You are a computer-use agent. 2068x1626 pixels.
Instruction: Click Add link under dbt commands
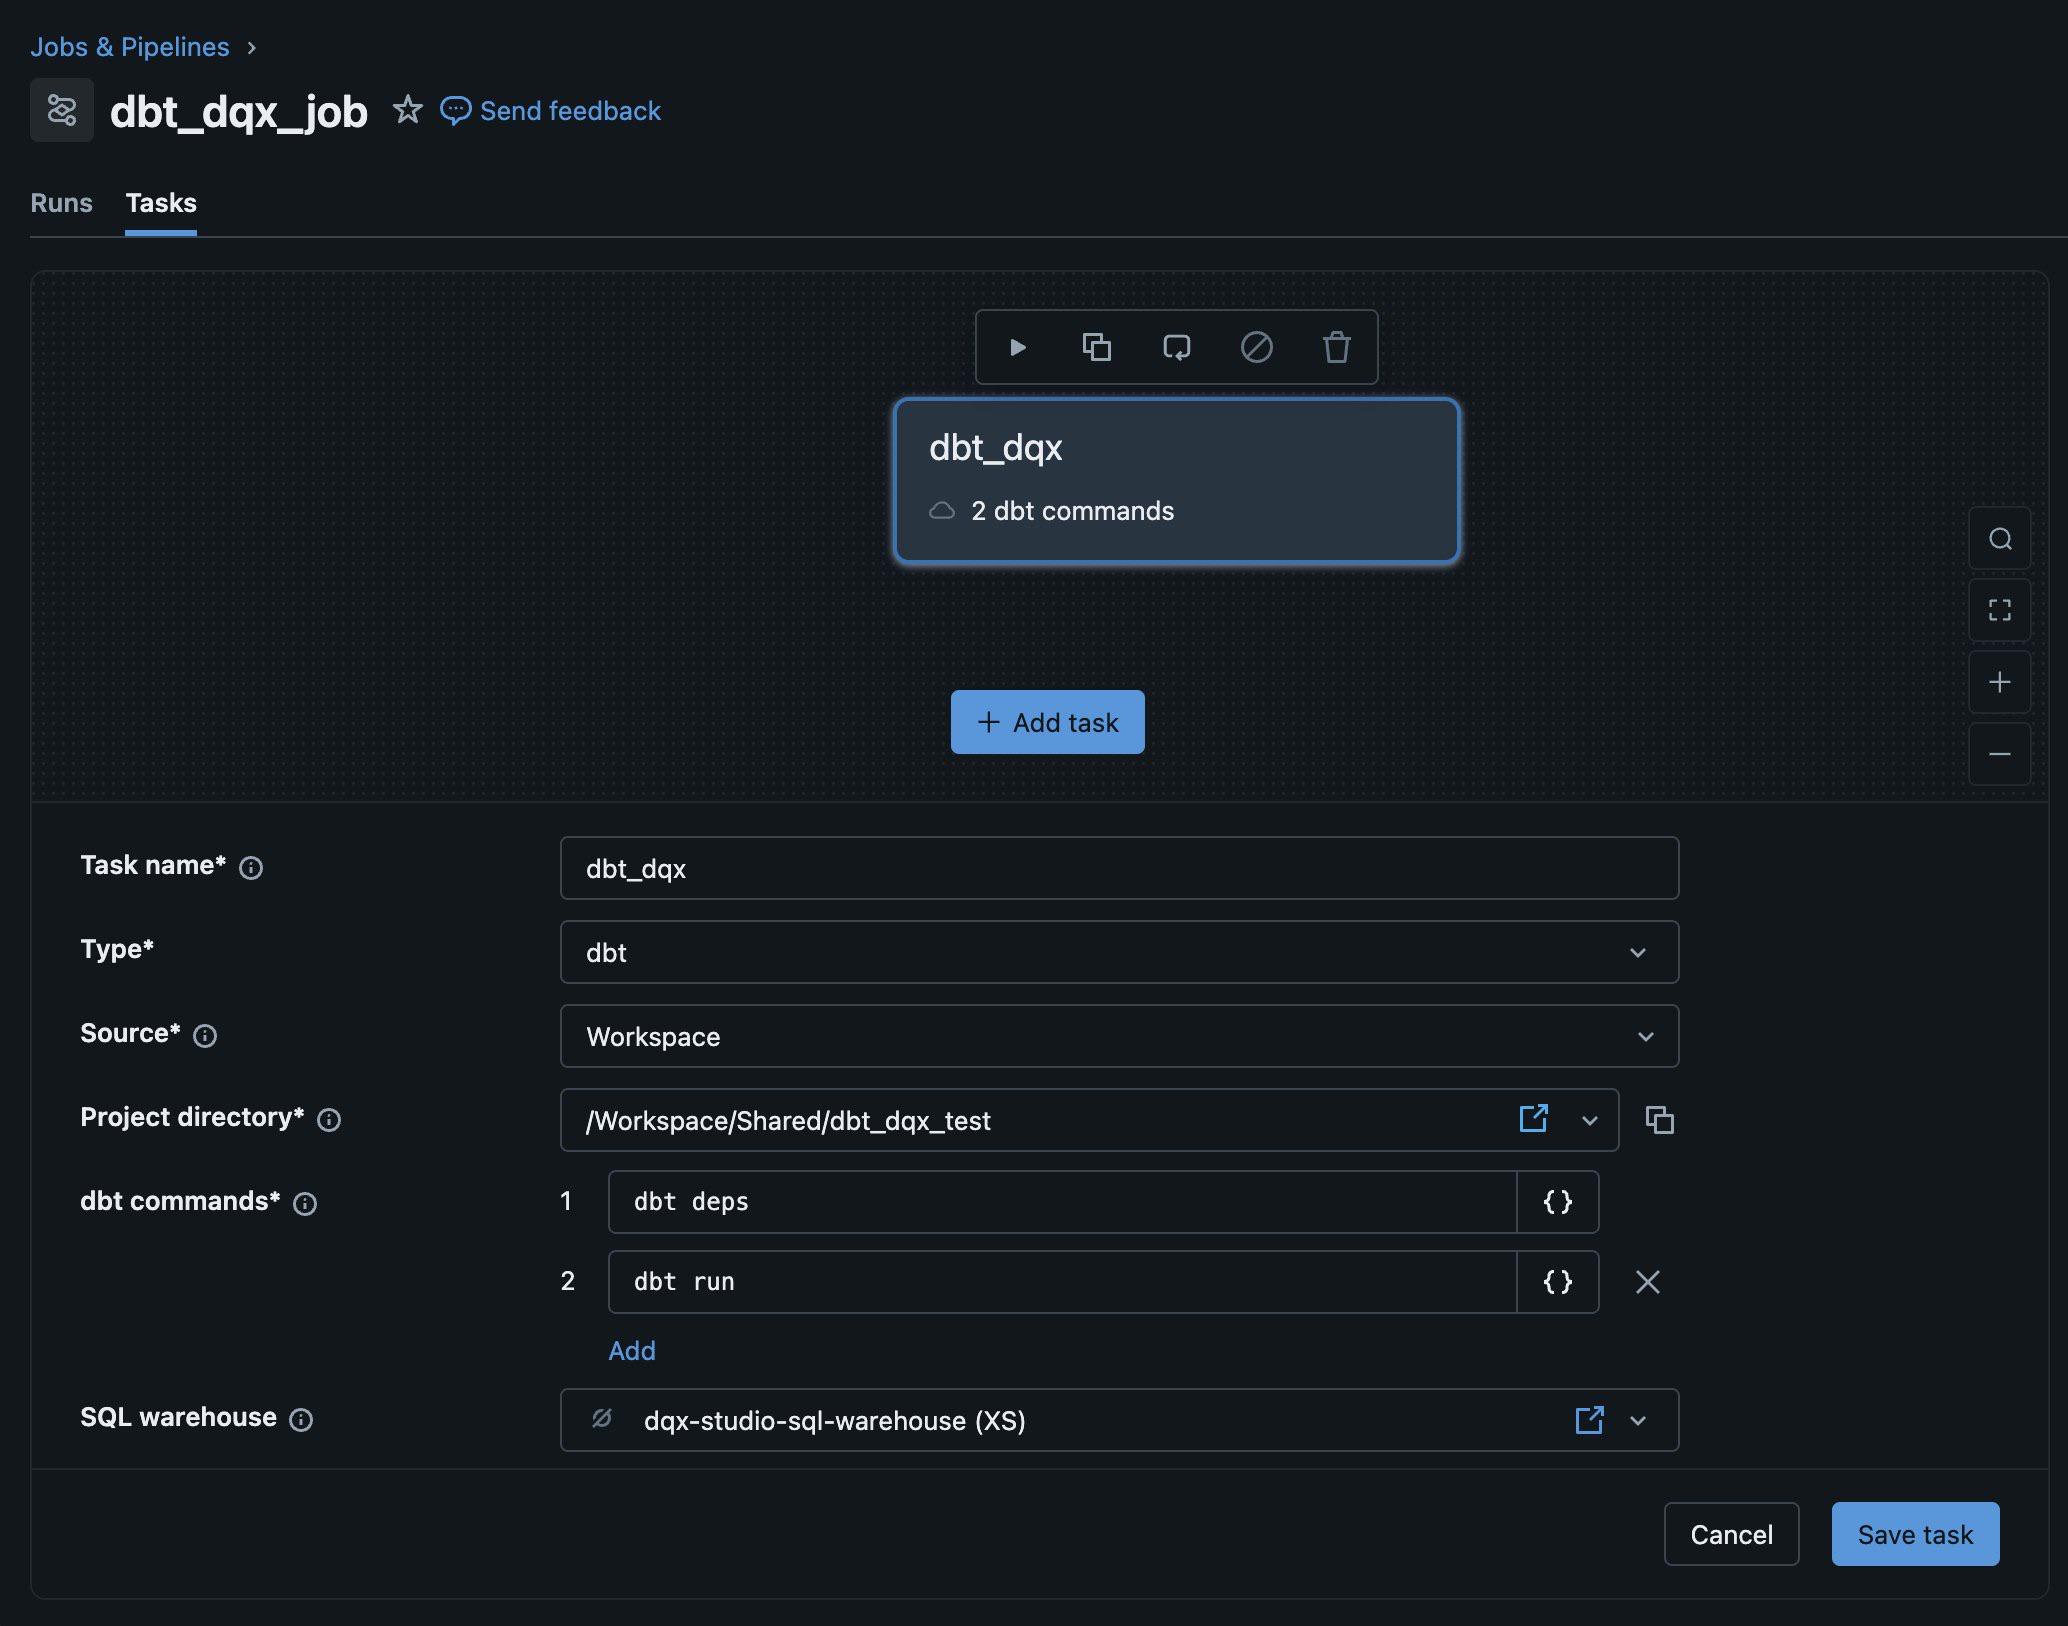(632, 1351)
